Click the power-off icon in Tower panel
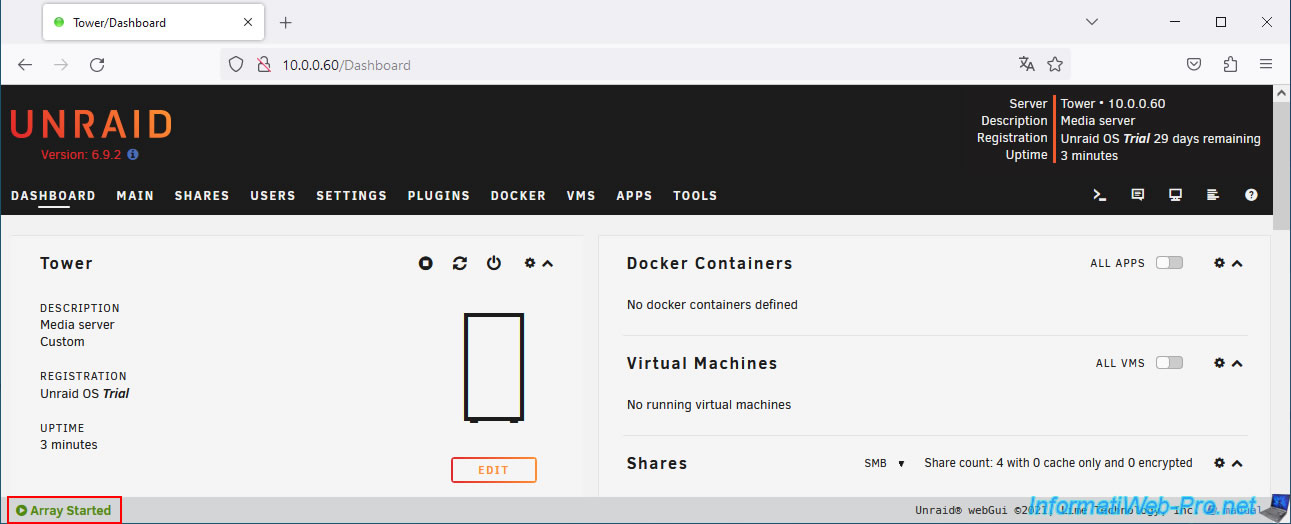1291x524 pixels. pos(494,263)
